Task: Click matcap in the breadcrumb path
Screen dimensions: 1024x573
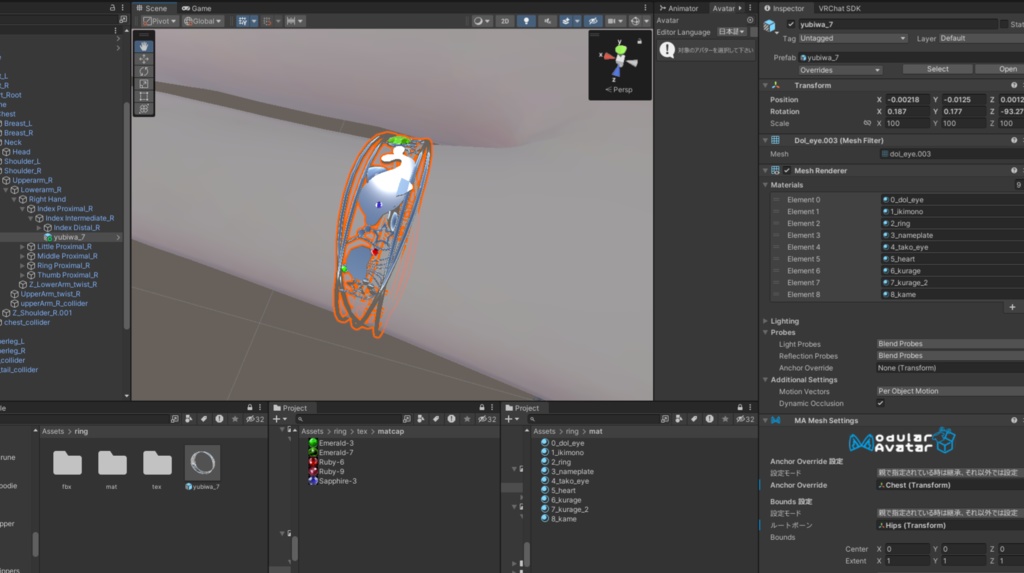Action: [x=391, y=431]
